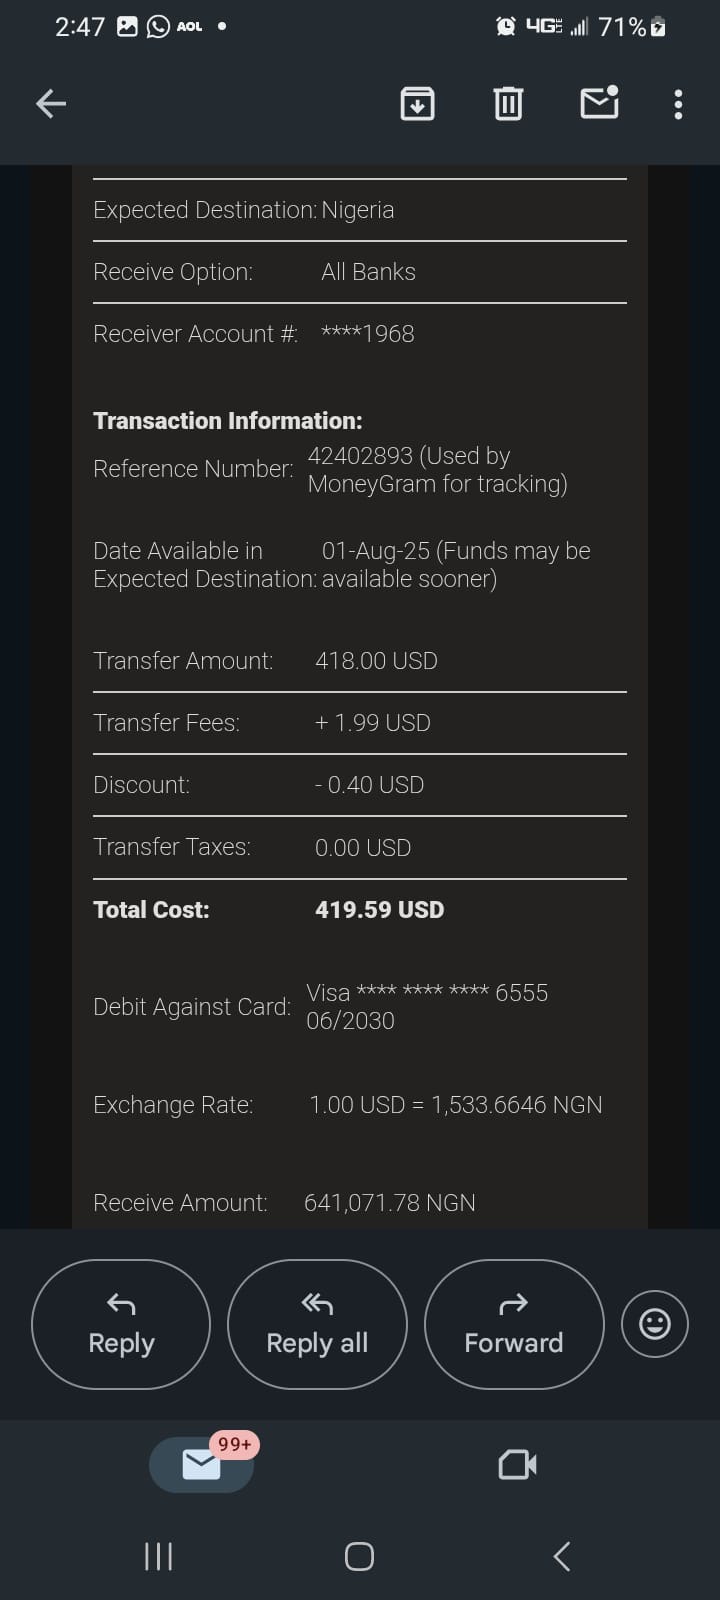Tap the Reply all button

317,1324
